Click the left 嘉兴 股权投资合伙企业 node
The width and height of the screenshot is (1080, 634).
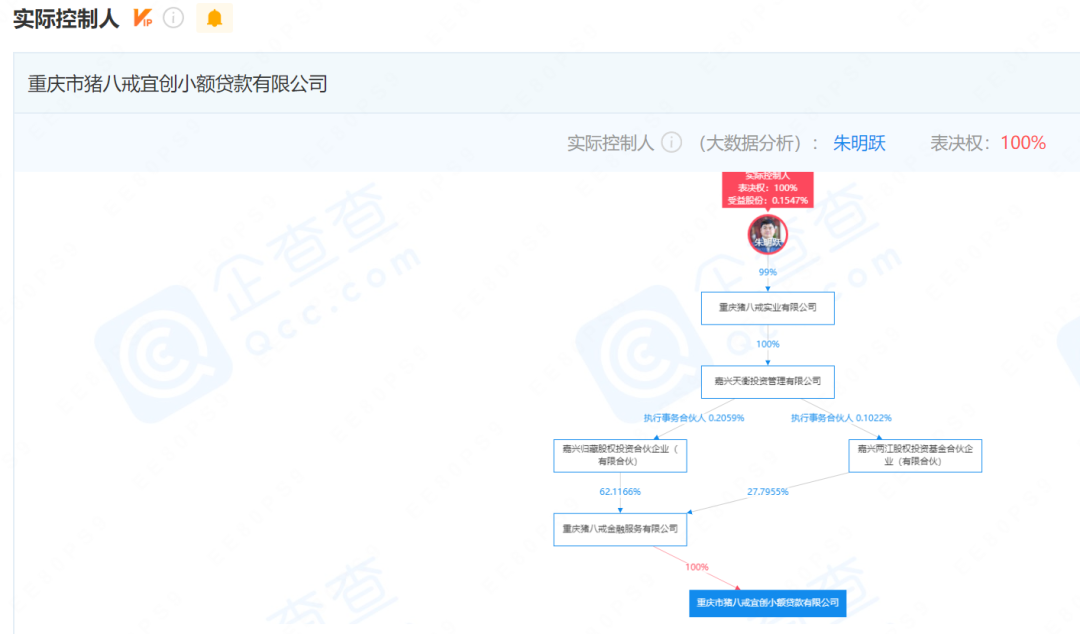coord(620,455)
